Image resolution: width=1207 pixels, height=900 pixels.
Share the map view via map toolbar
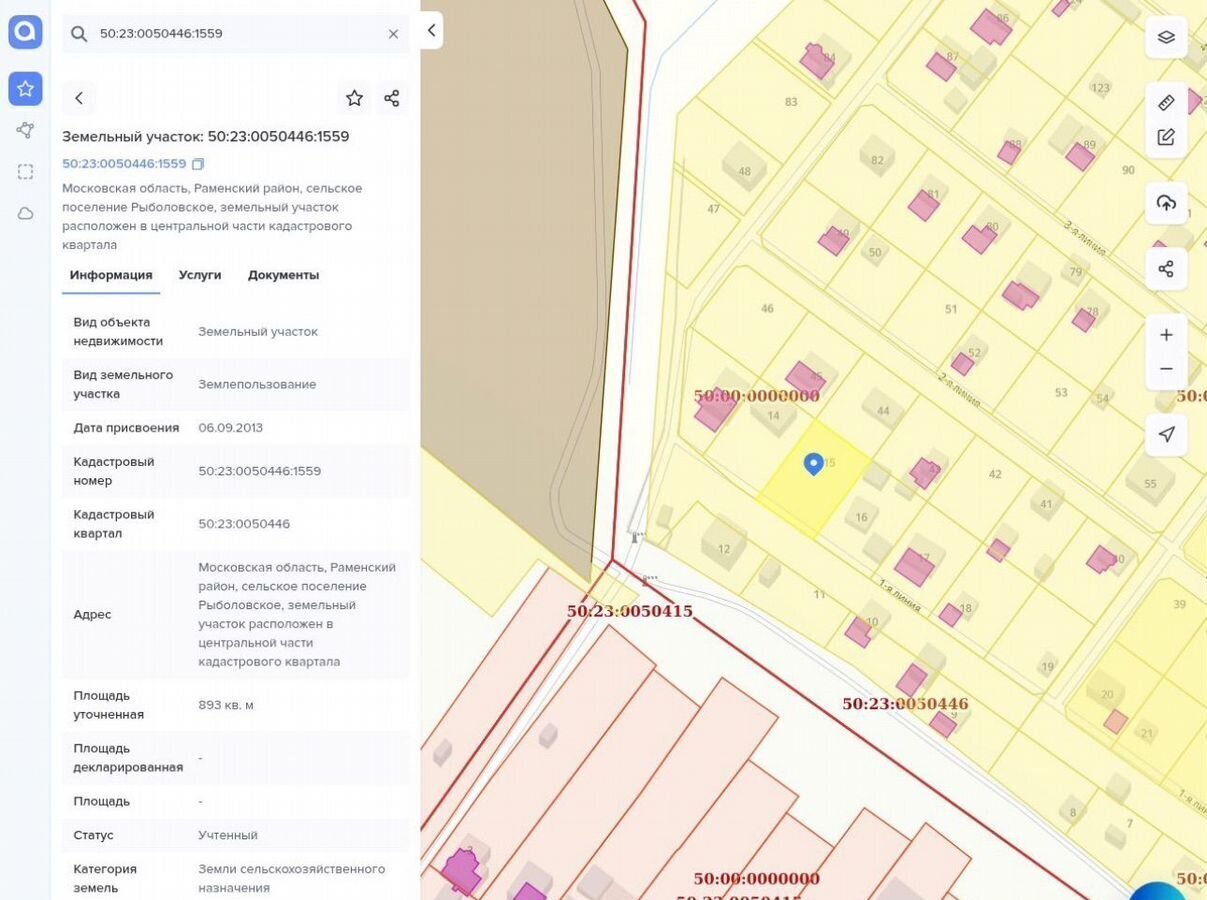point(1166,269)
